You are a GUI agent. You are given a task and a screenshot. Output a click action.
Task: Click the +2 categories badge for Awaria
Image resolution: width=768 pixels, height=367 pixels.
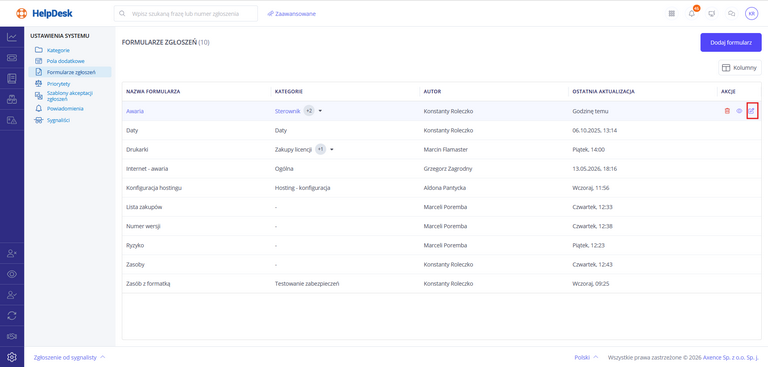[x=309, y=111]
